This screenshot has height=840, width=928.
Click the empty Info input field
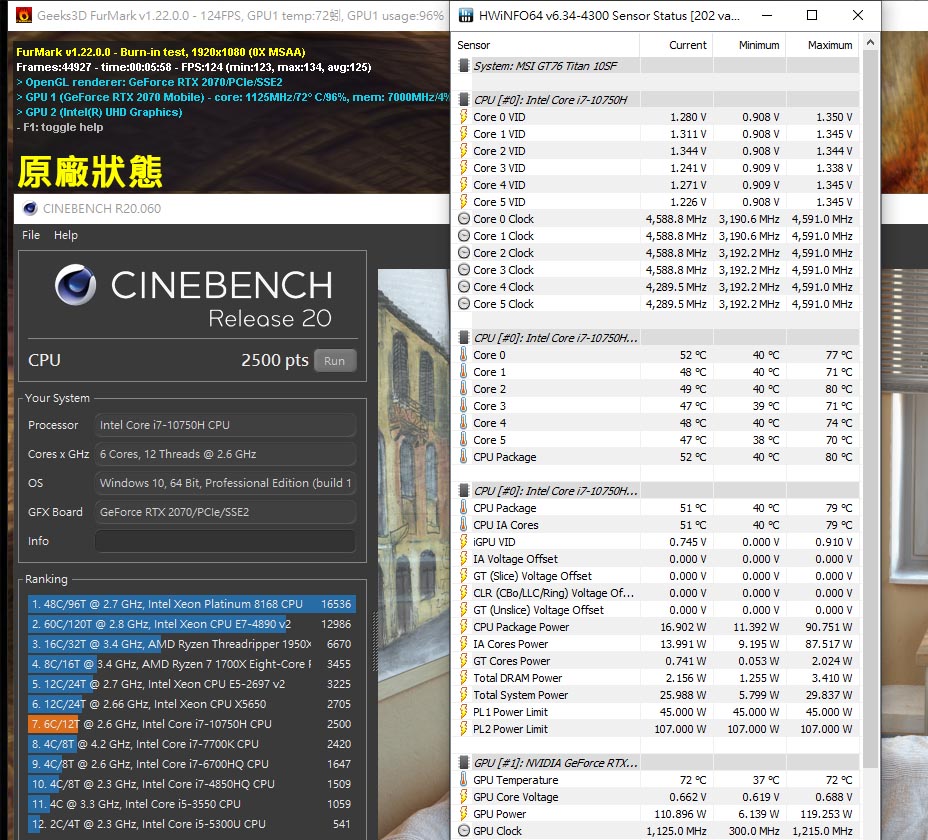click(225, 541)
